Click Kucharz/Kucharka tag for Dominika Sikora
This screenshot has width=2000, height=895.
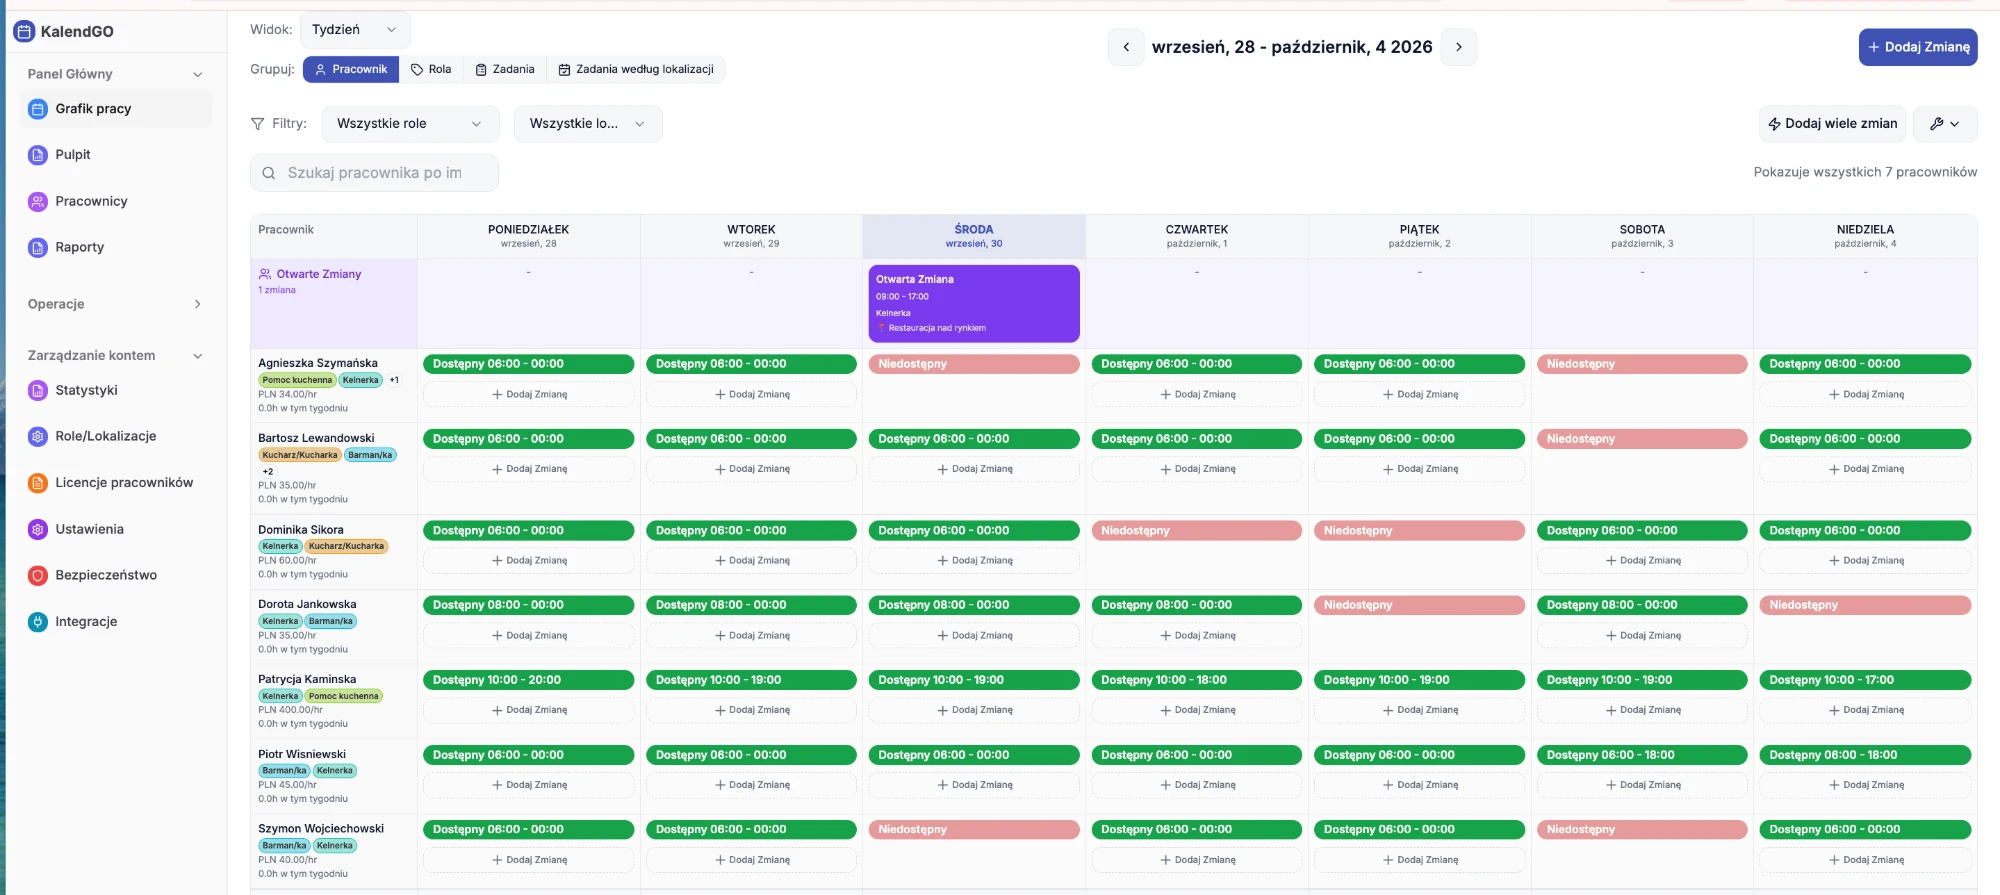pyautogui.click(x=346, y=546)
